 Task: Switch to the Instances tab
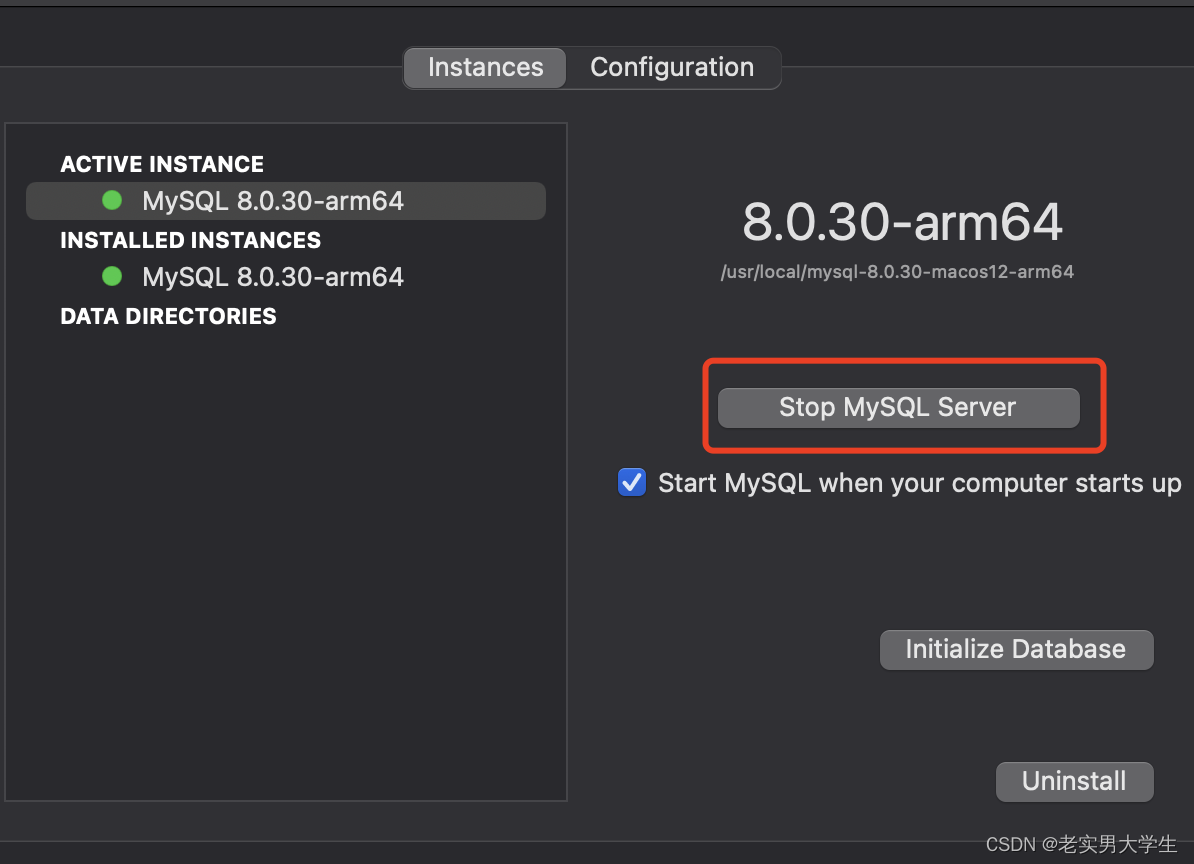(485, 67)
